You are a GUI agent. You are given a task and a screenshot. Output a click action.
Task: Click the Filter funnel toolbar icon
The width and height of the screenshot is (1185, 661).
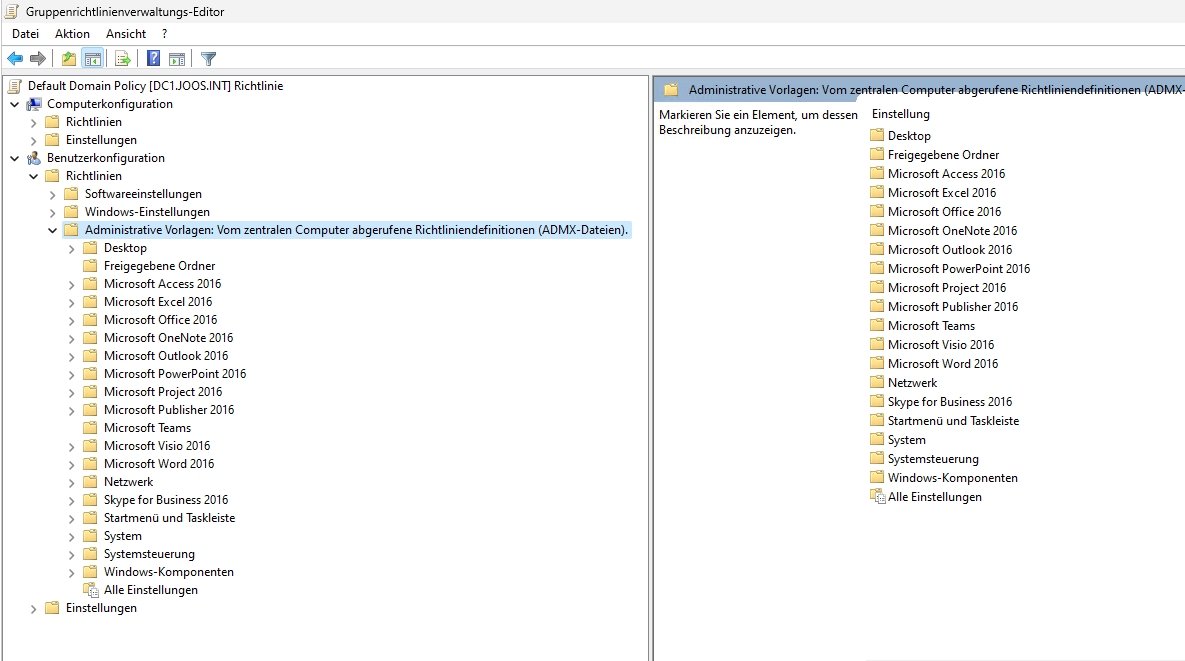(208, 58)
